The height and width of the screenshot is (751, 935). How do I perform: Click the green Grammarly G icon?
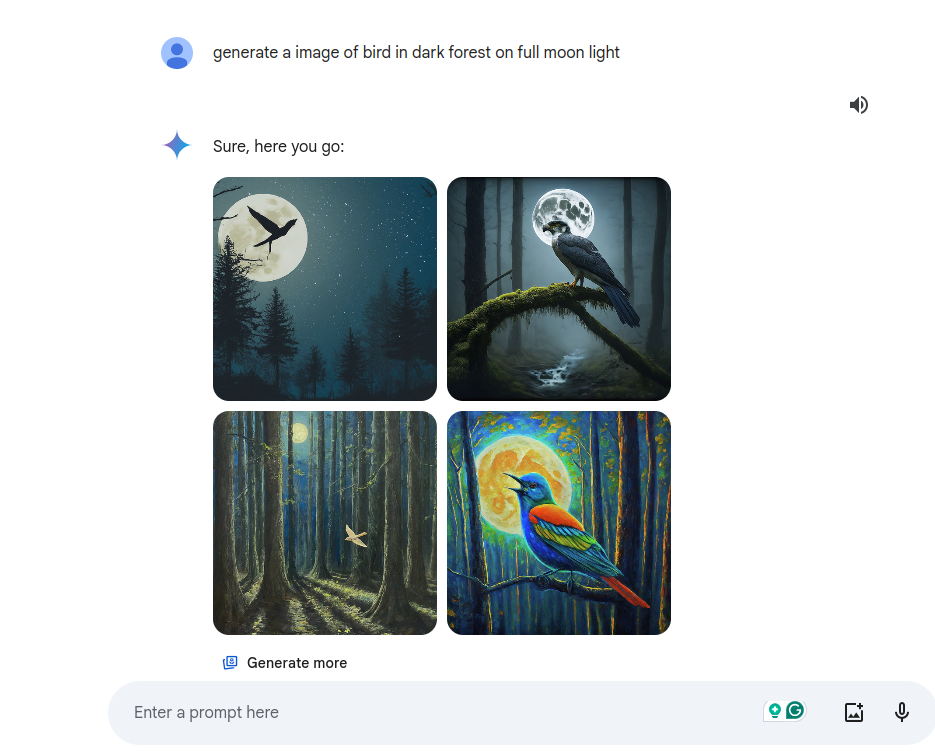point(795,710)
